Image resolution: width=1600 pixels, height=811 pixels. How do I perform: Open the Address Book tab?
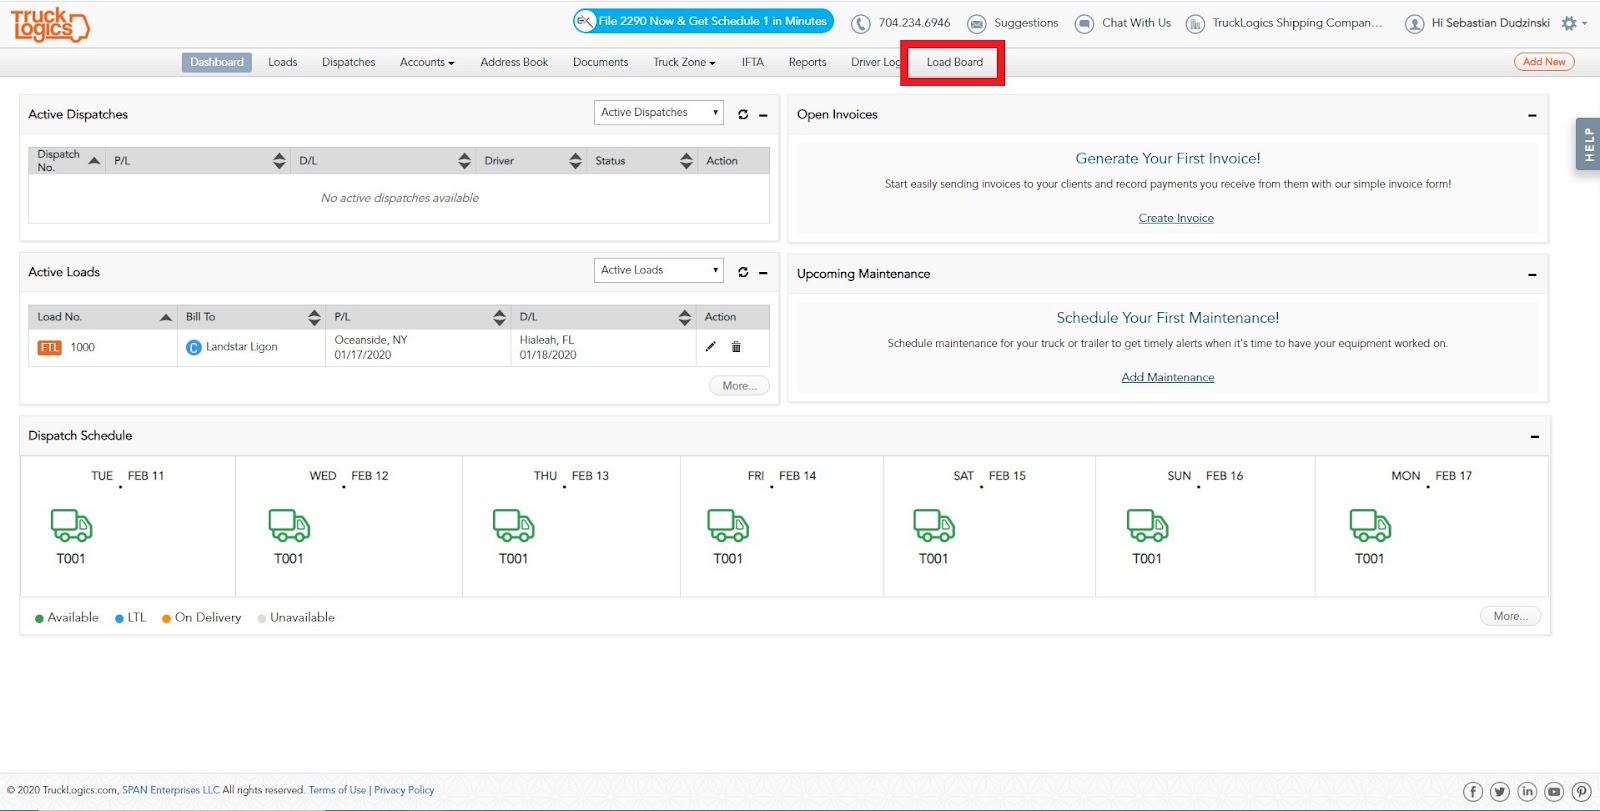[514, 62]
